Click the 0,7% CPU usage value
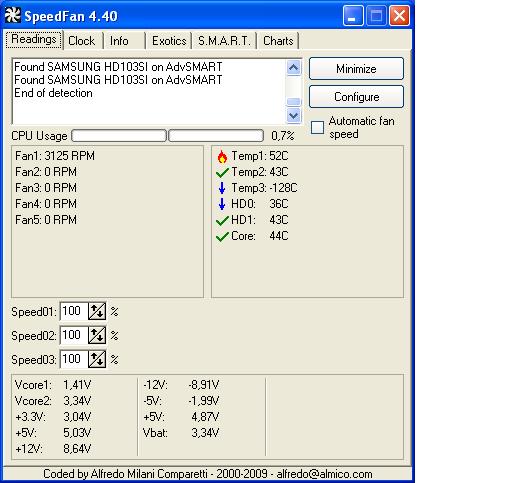 click(x=283, y=136)
